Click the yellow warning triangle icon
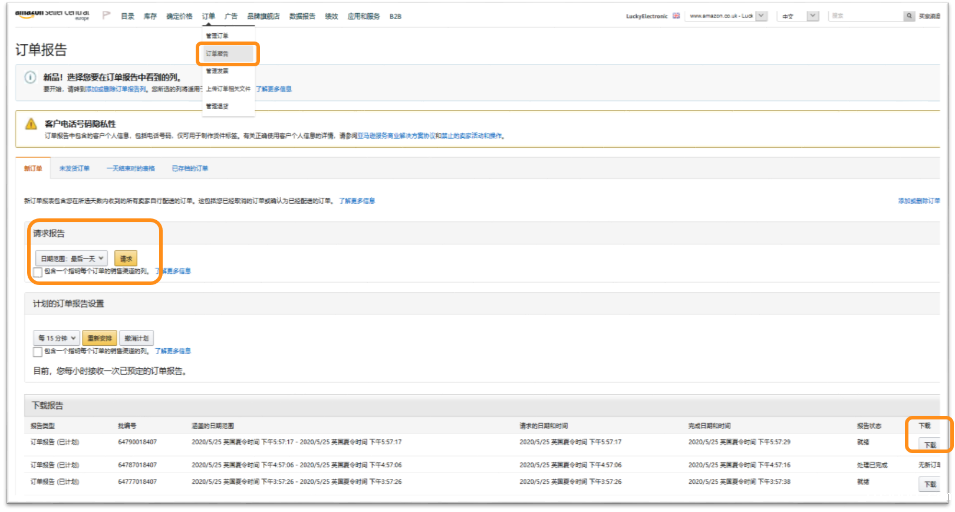This screenshot has width=955, height=512. (x=30, y=126)
